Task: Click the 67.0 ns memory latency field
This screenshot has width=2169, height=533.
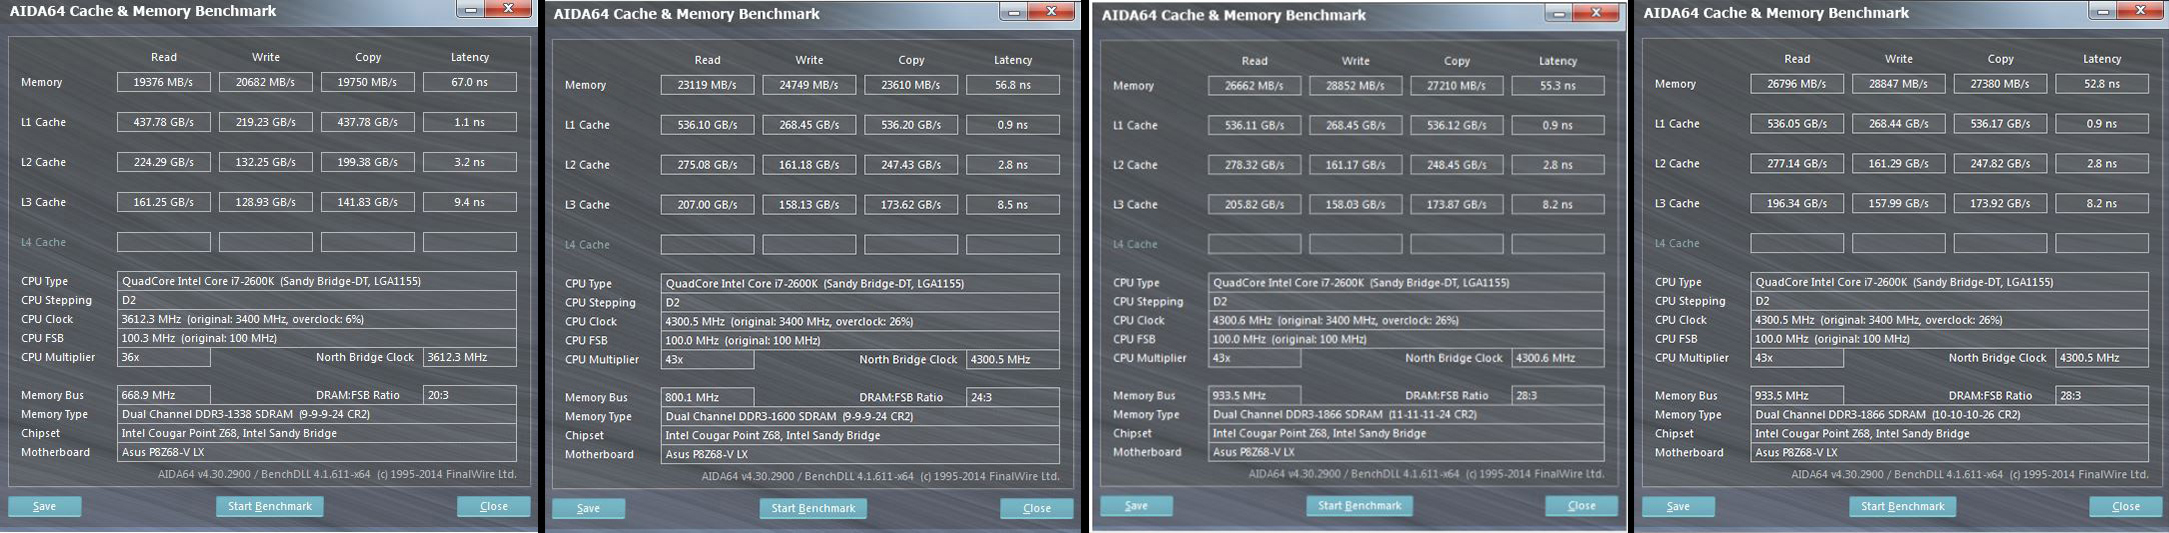Action: tap(470, 82)
